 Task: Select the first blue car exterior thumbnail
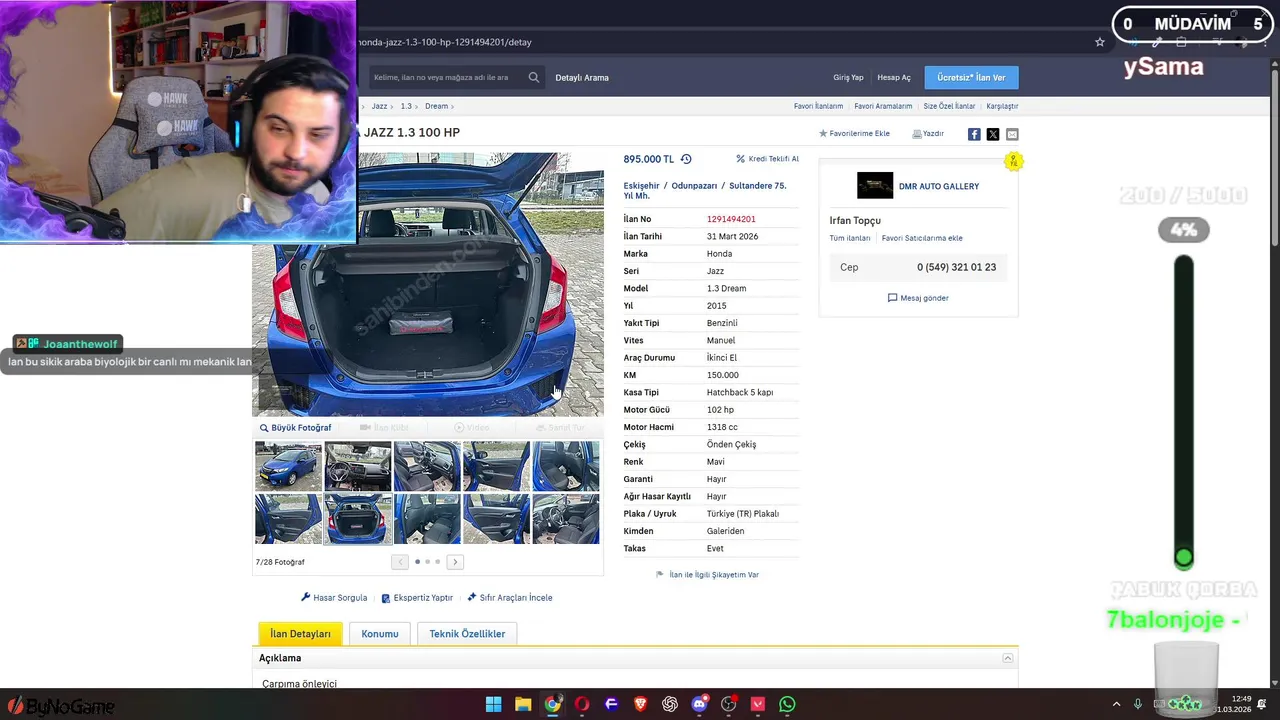[x=288, y=466]
